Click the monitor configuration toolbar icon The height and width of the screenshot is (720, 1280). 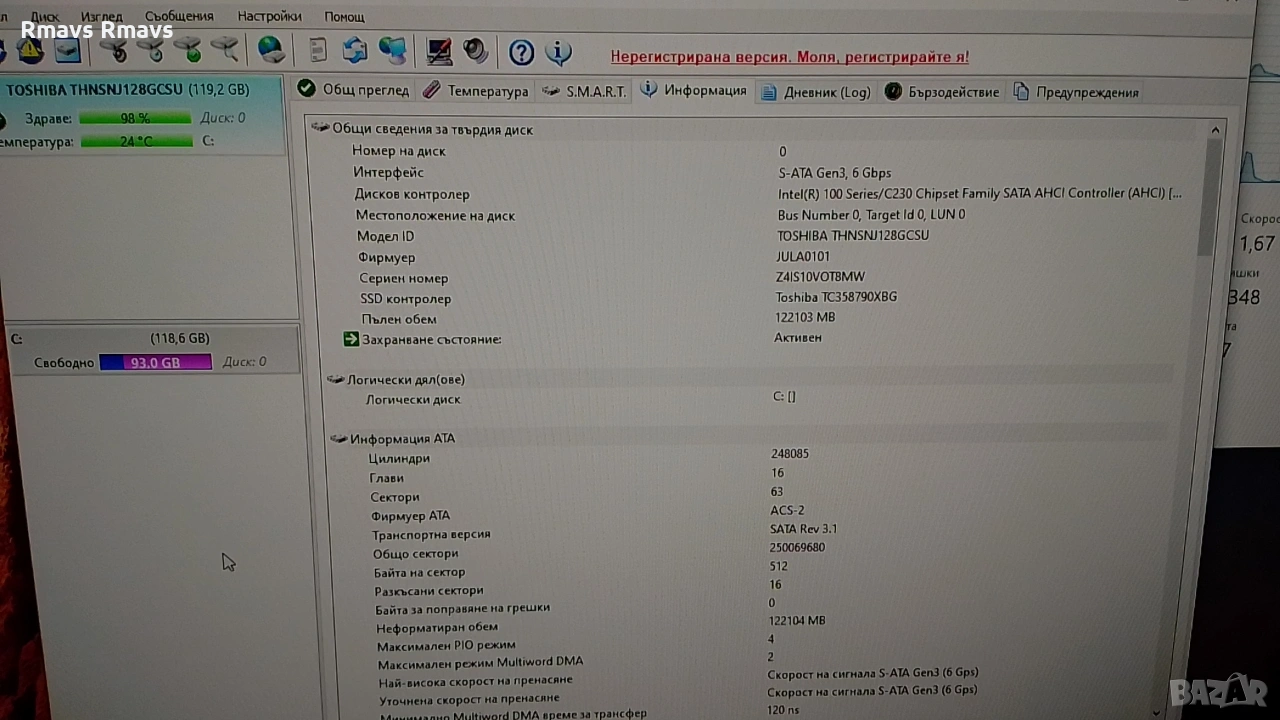(x=439, y=50)
